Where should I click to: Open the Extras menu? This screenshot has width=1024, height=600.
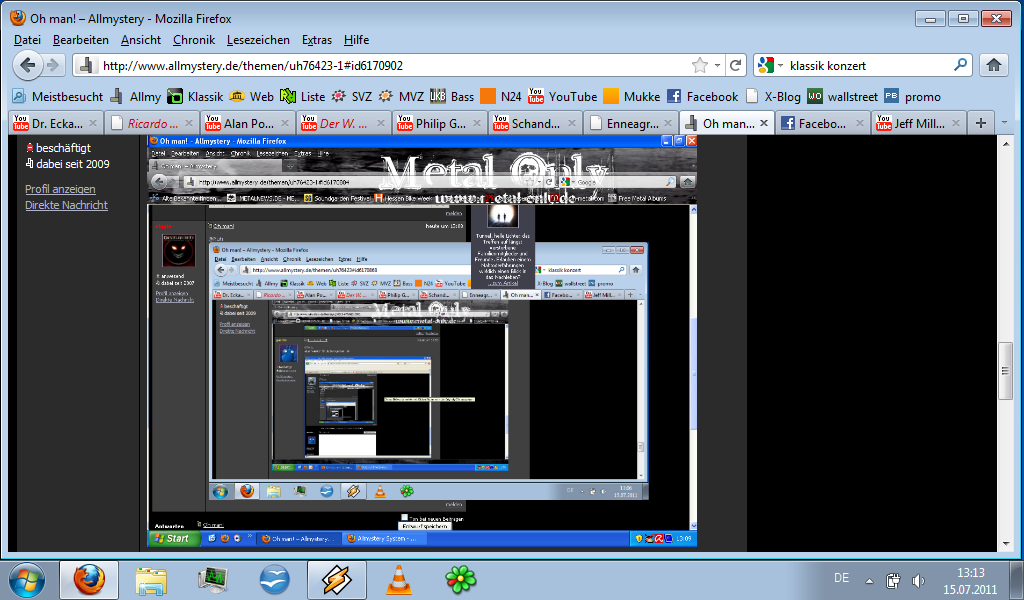click(x=317, y=40)
